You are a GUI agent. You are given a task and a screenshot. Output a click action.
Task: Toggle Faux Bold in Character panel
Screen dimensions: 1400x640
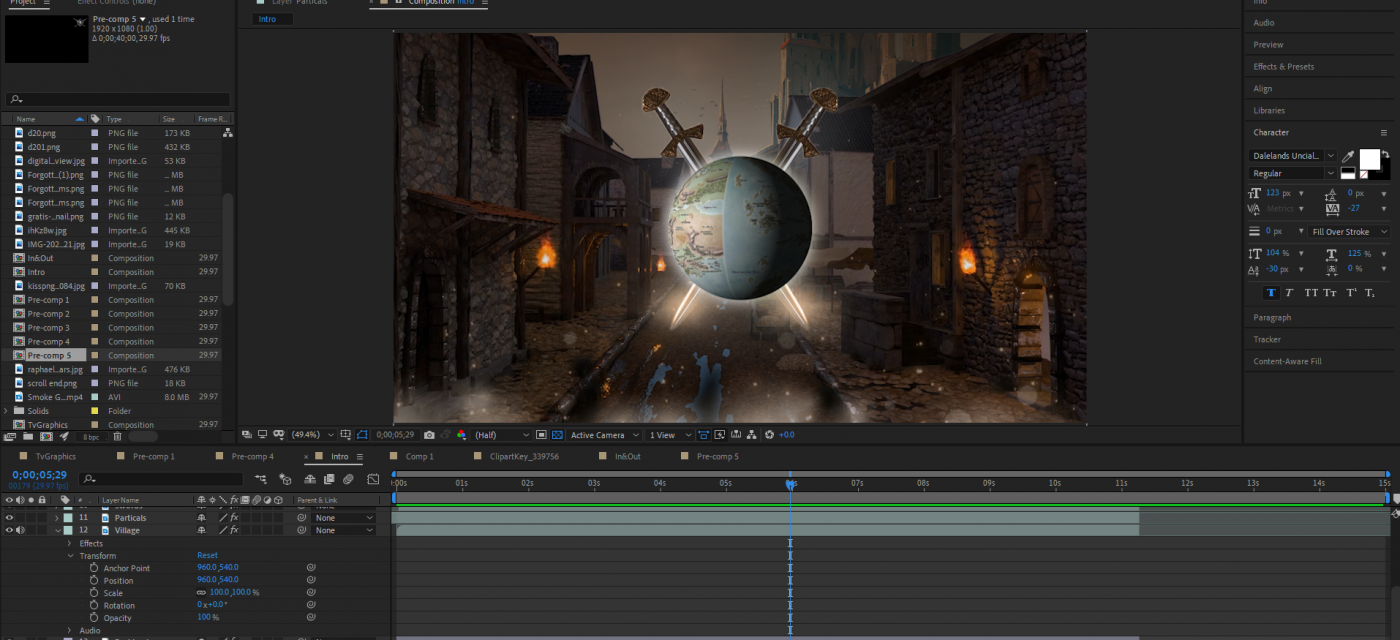[1271, 293]
